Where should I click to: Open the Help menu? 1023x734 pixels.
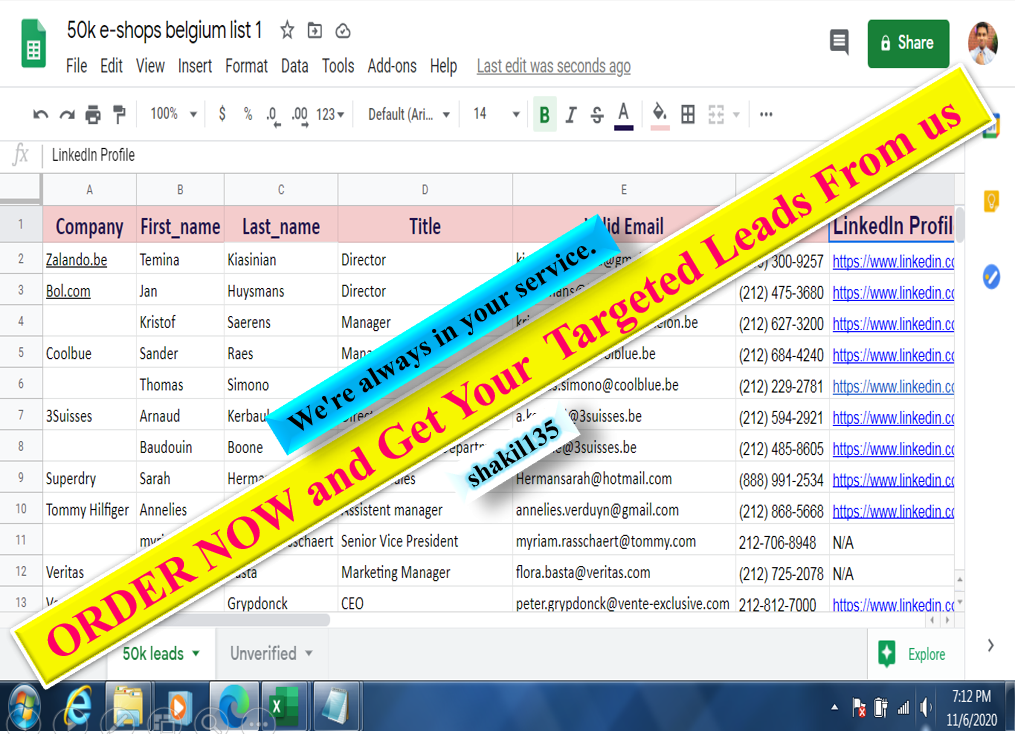[x=443, y=66]
